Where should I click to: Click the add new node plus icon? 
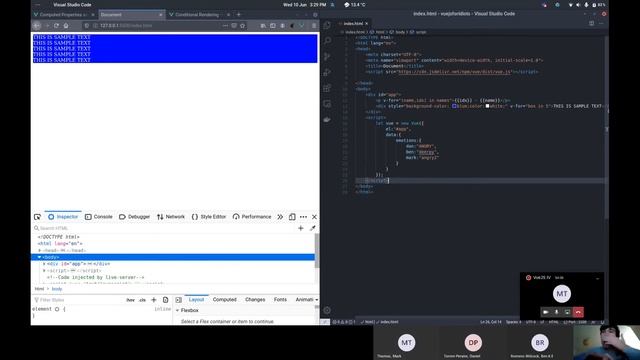[x=301, y=228]
